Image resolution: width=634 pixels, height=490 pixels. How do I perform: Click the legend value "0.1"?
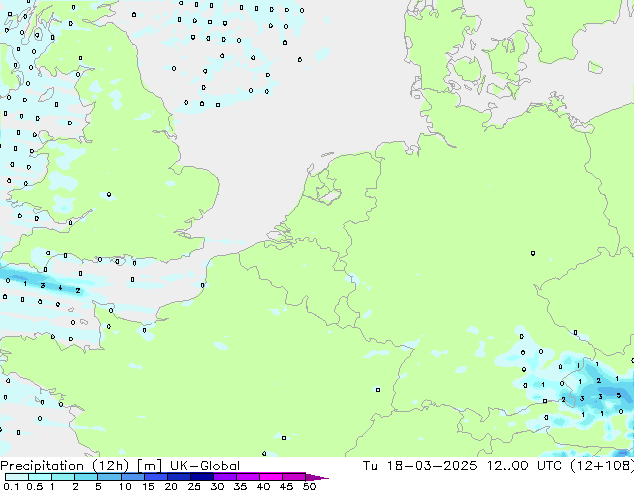pos(11,486)
